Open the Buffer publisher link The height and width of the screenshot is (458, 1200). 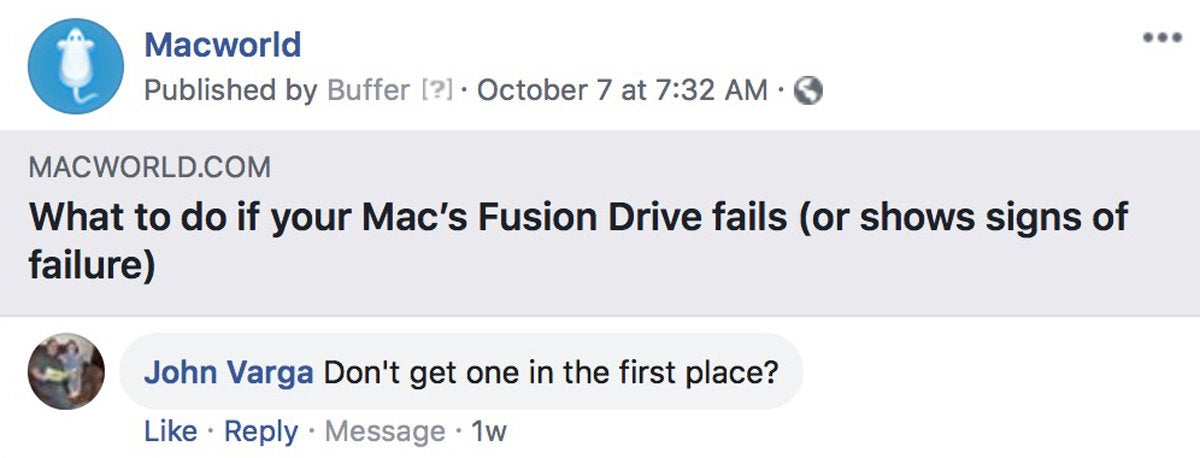coord(368,91)
